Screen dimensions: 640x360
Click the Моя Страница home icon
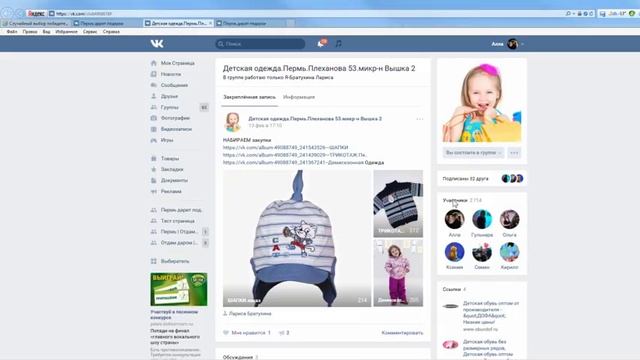pyautogui.click(x=153, y=63)
